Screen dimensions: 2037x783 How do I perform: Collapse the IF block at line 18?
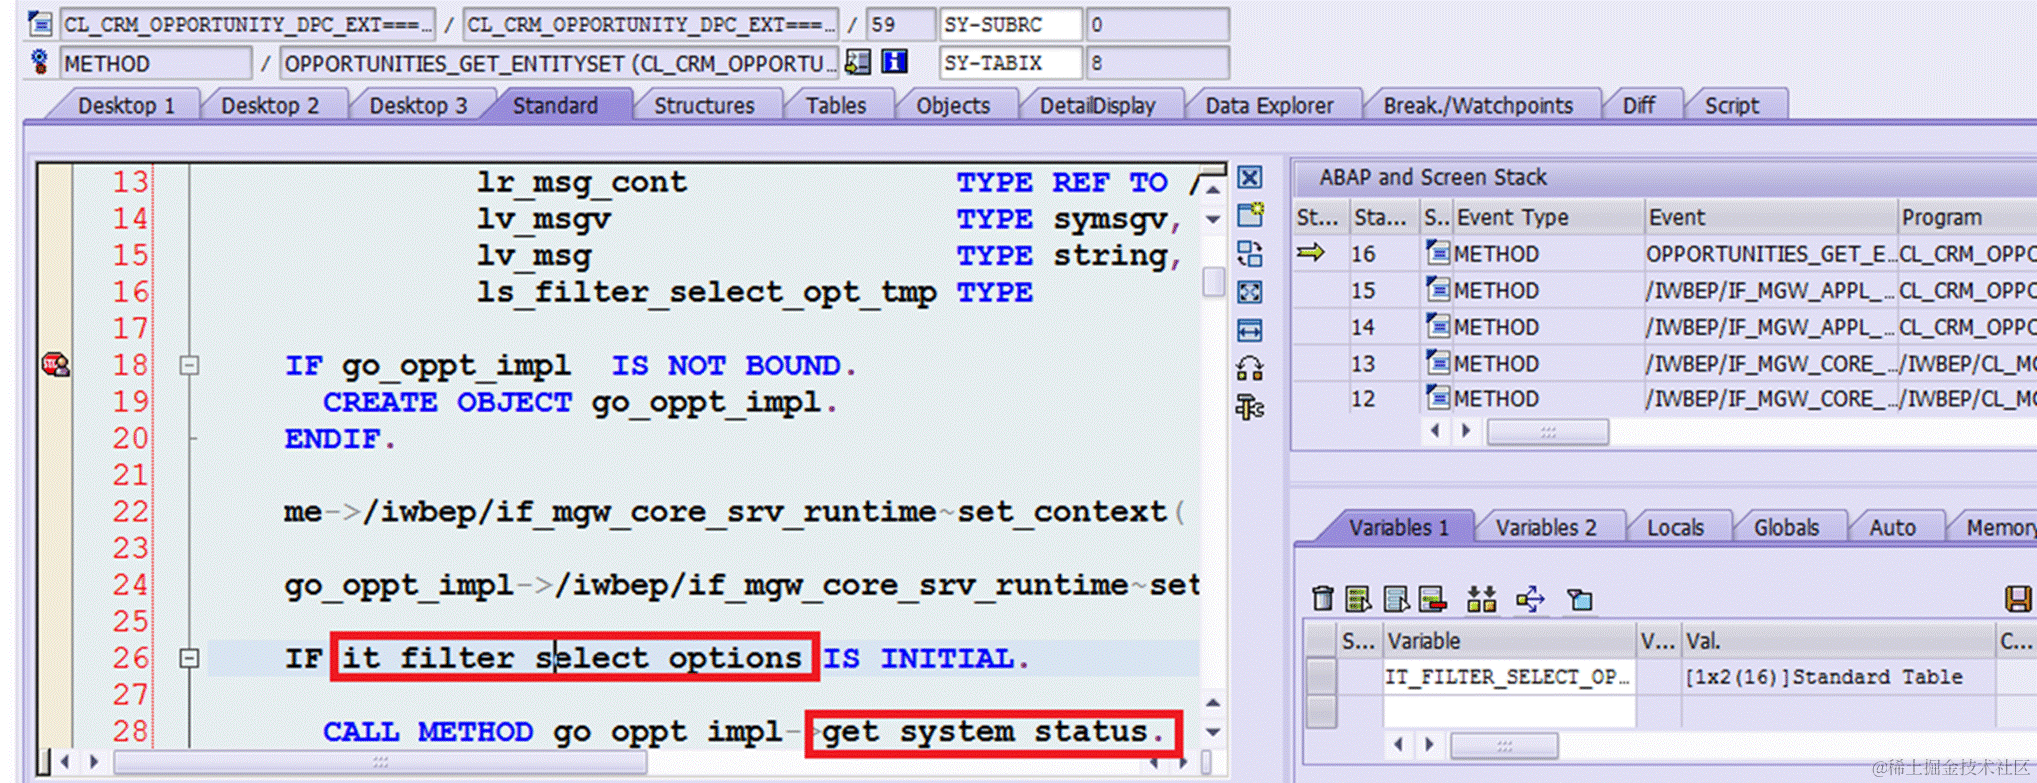tap(189, 366)
